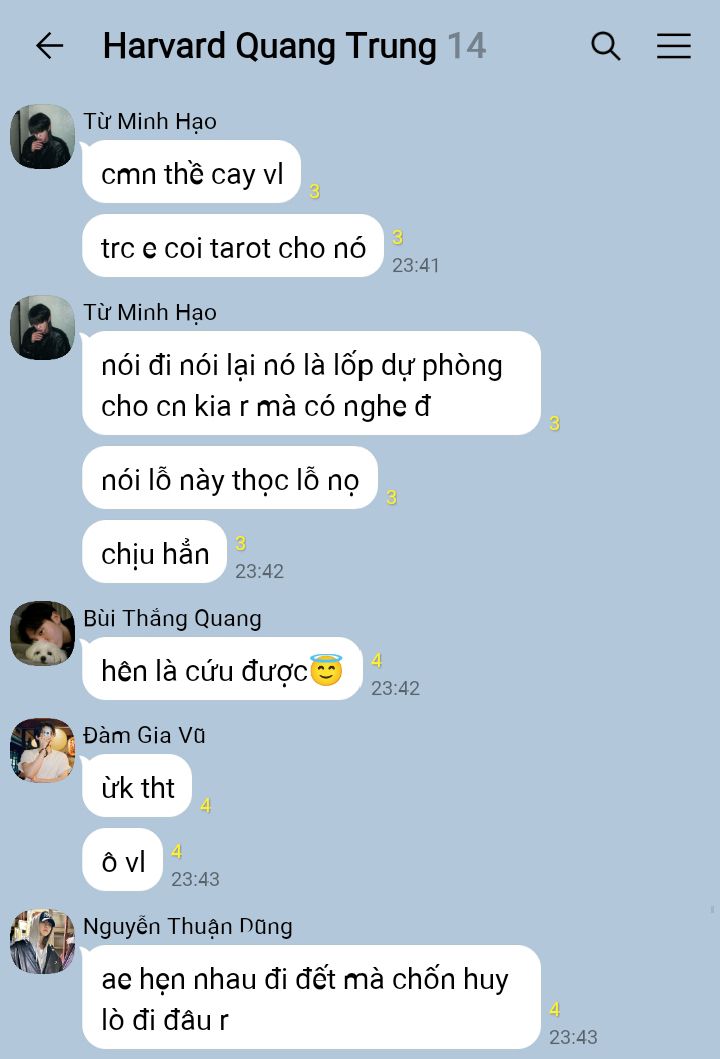Tap the "ô vl" message bubble
This screenshot has width=720, height=1059.
click(x=123, y=859)
